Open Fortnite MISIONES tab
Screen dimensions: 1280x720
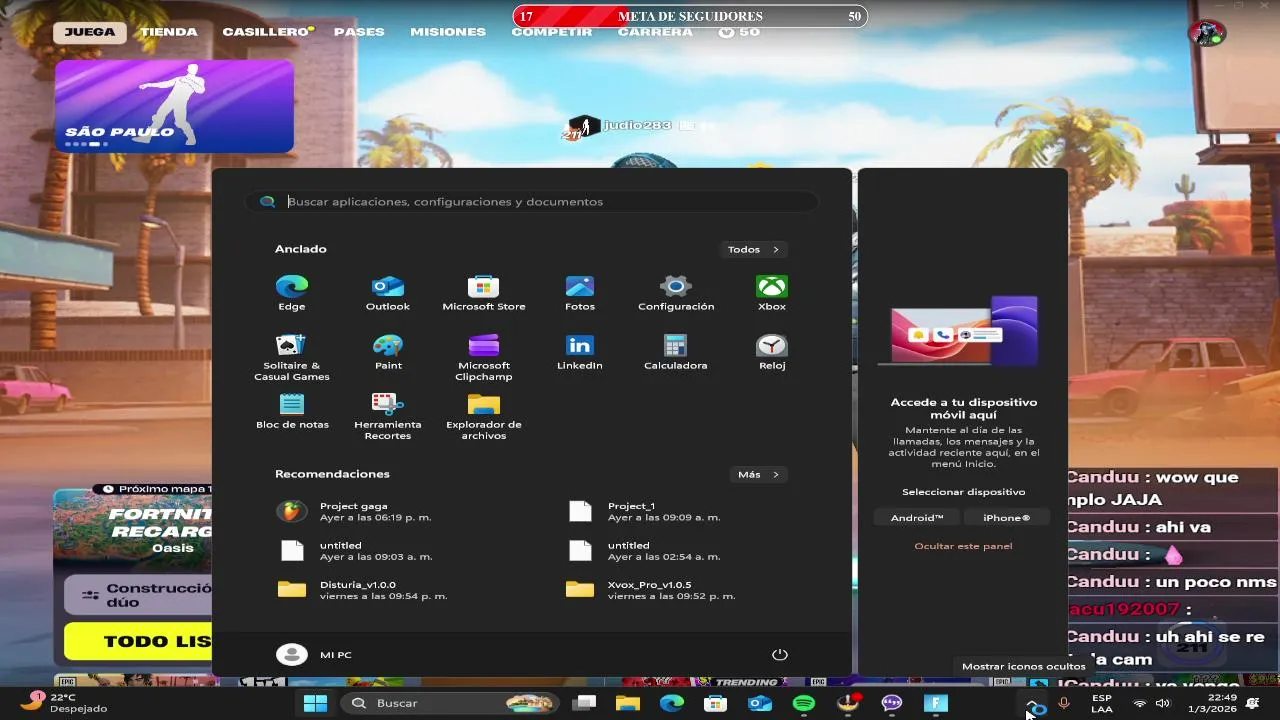click(448, 32)
